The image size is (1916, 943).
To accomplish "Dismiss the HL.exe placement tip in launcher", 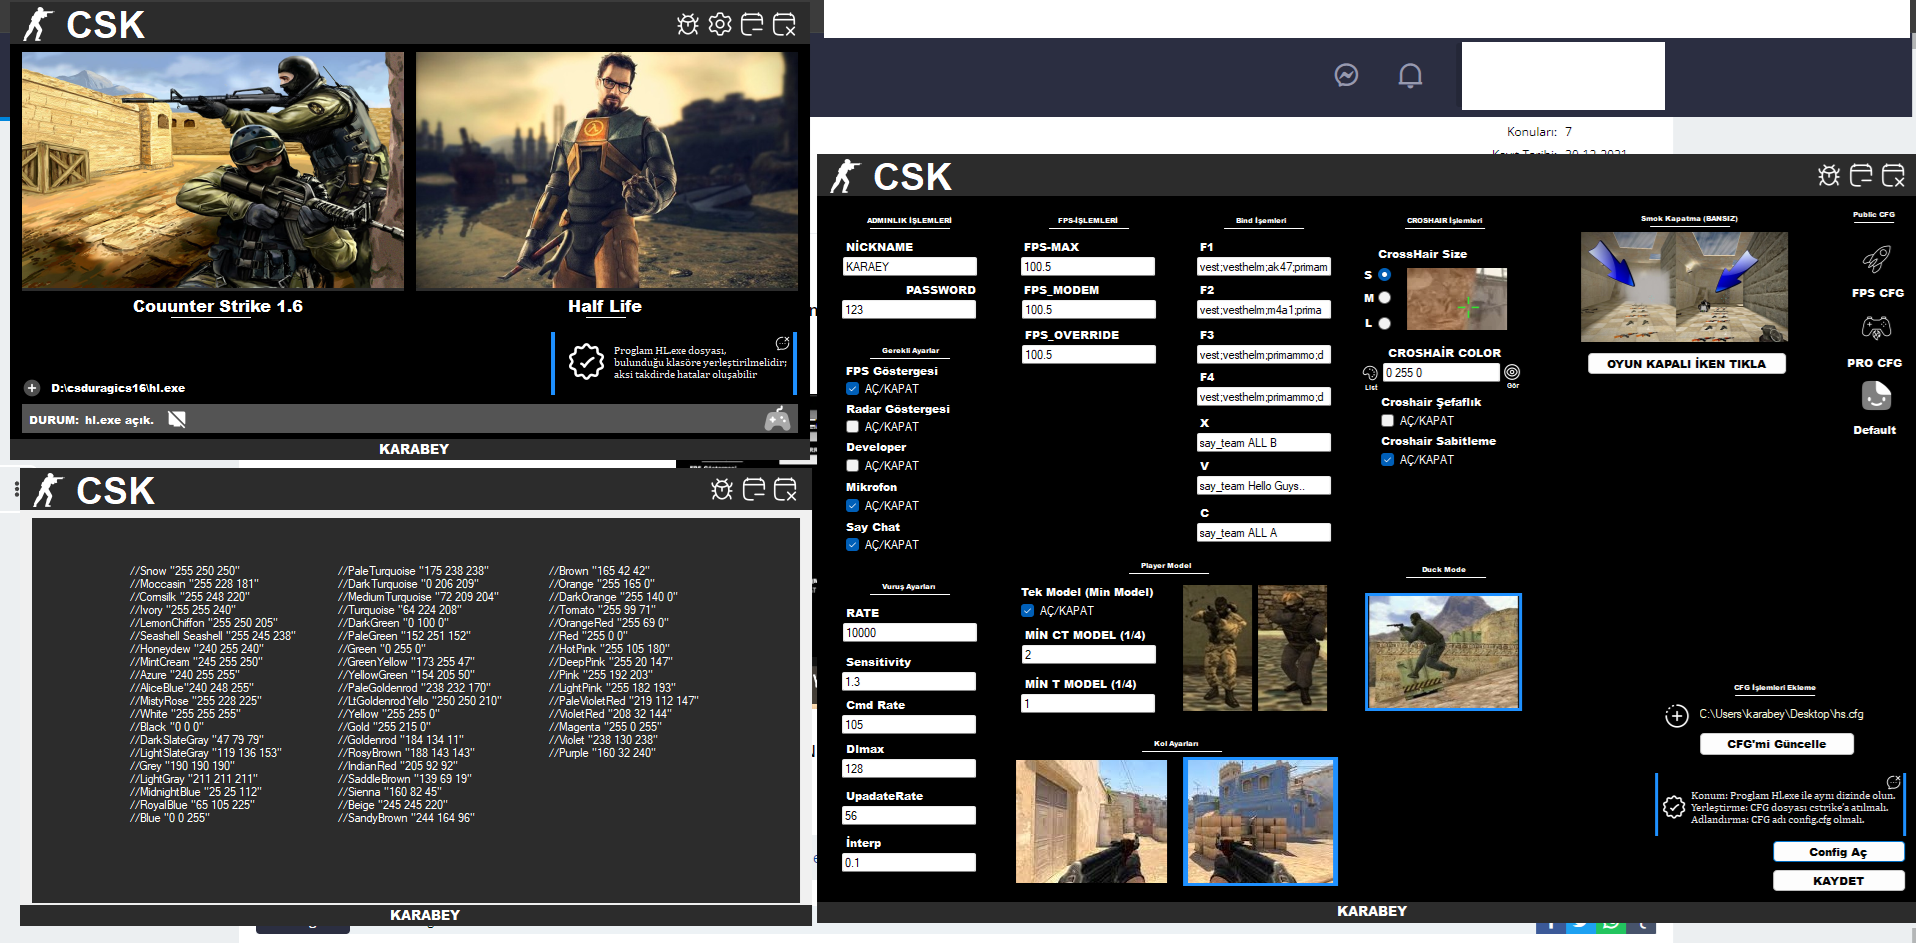I will (782, 343).
